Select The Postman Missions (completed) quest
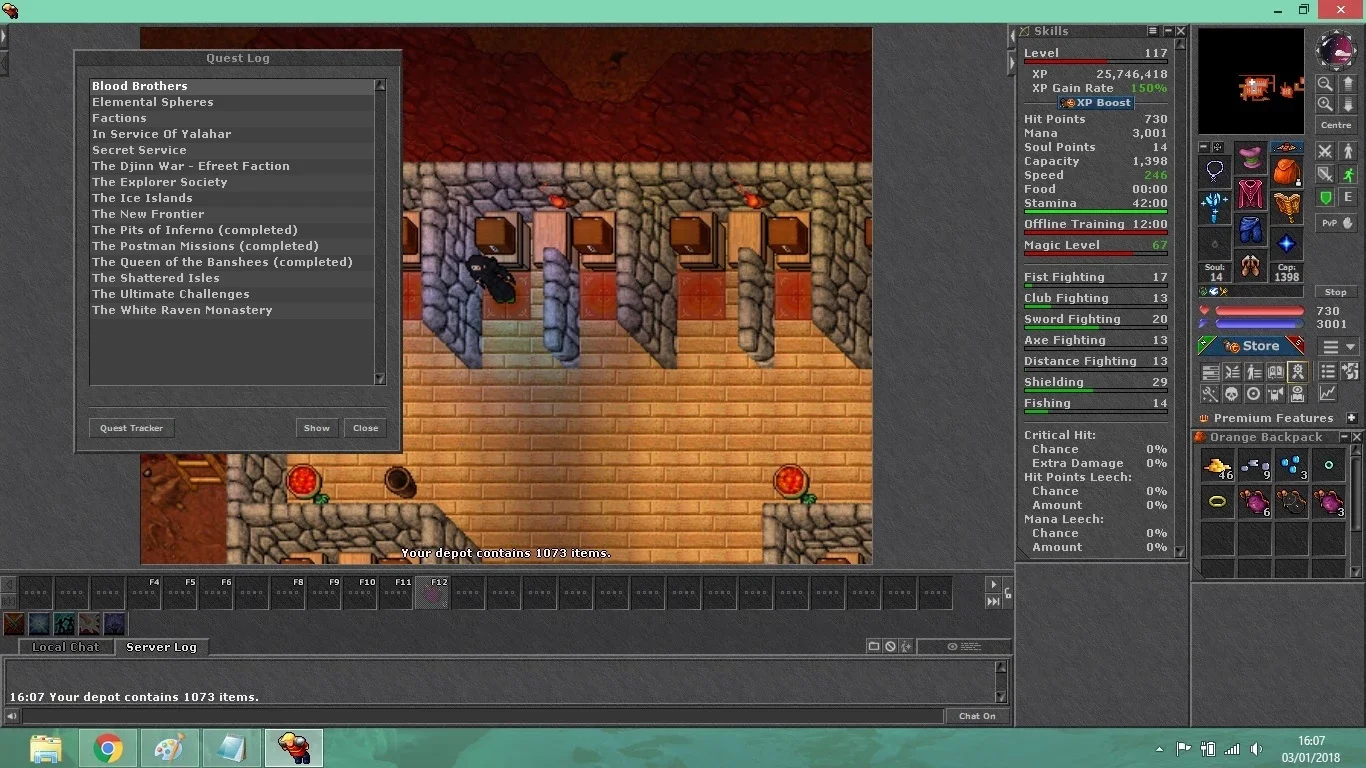1366x768 pixels. click(x=232, y=246)
